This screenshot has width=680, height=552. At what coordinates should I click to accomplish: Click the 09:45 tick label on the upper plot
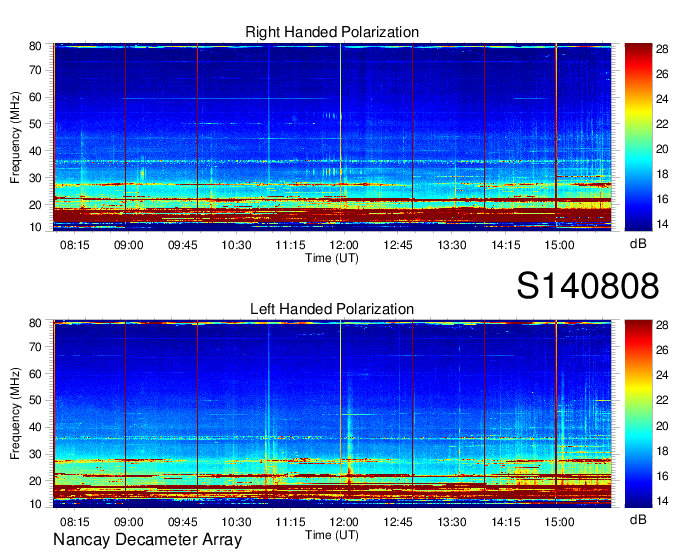(183, 245)
